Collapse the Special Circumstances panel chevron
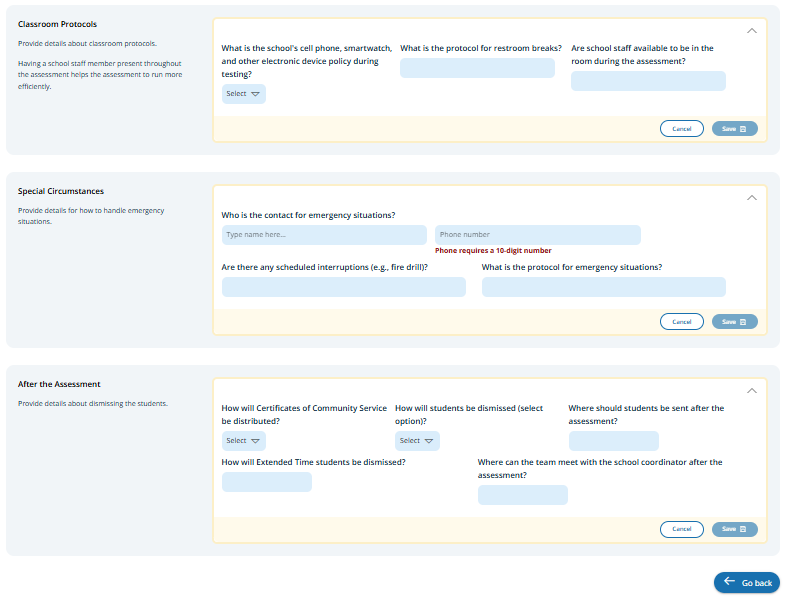The height and width of the screenshot is (598, 788). 752,198
